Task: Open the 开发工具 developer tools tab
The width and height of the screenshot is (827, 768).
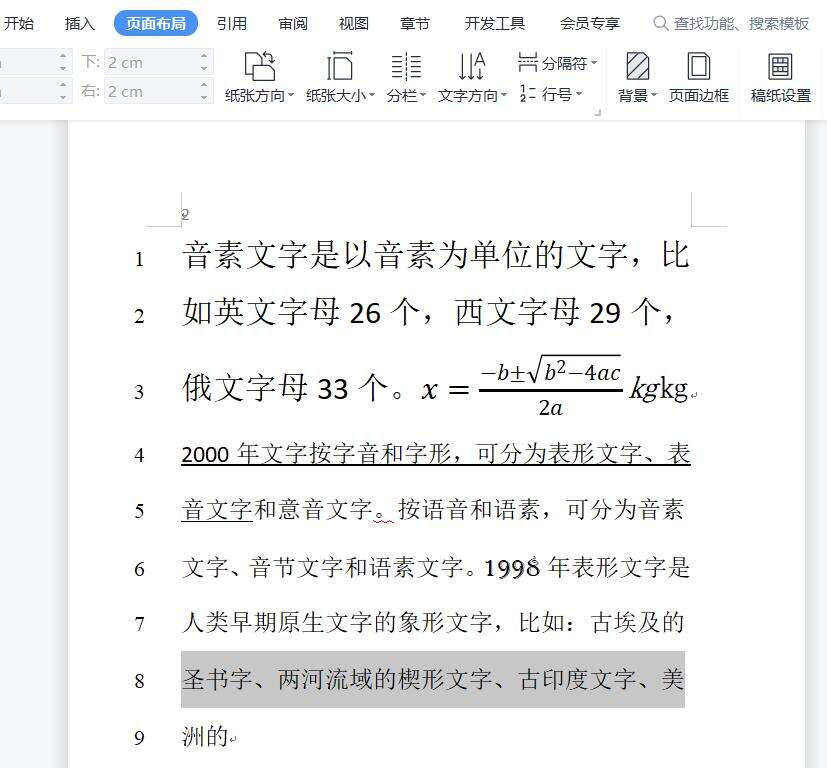Action: pyautogui.click(x=494, y=23)
